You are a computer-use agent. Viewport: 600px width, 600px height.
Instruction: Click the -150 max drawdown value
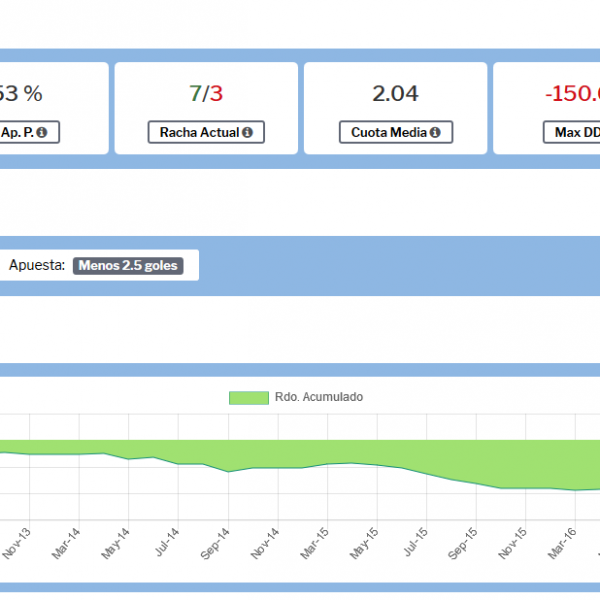tap(572, 94)
